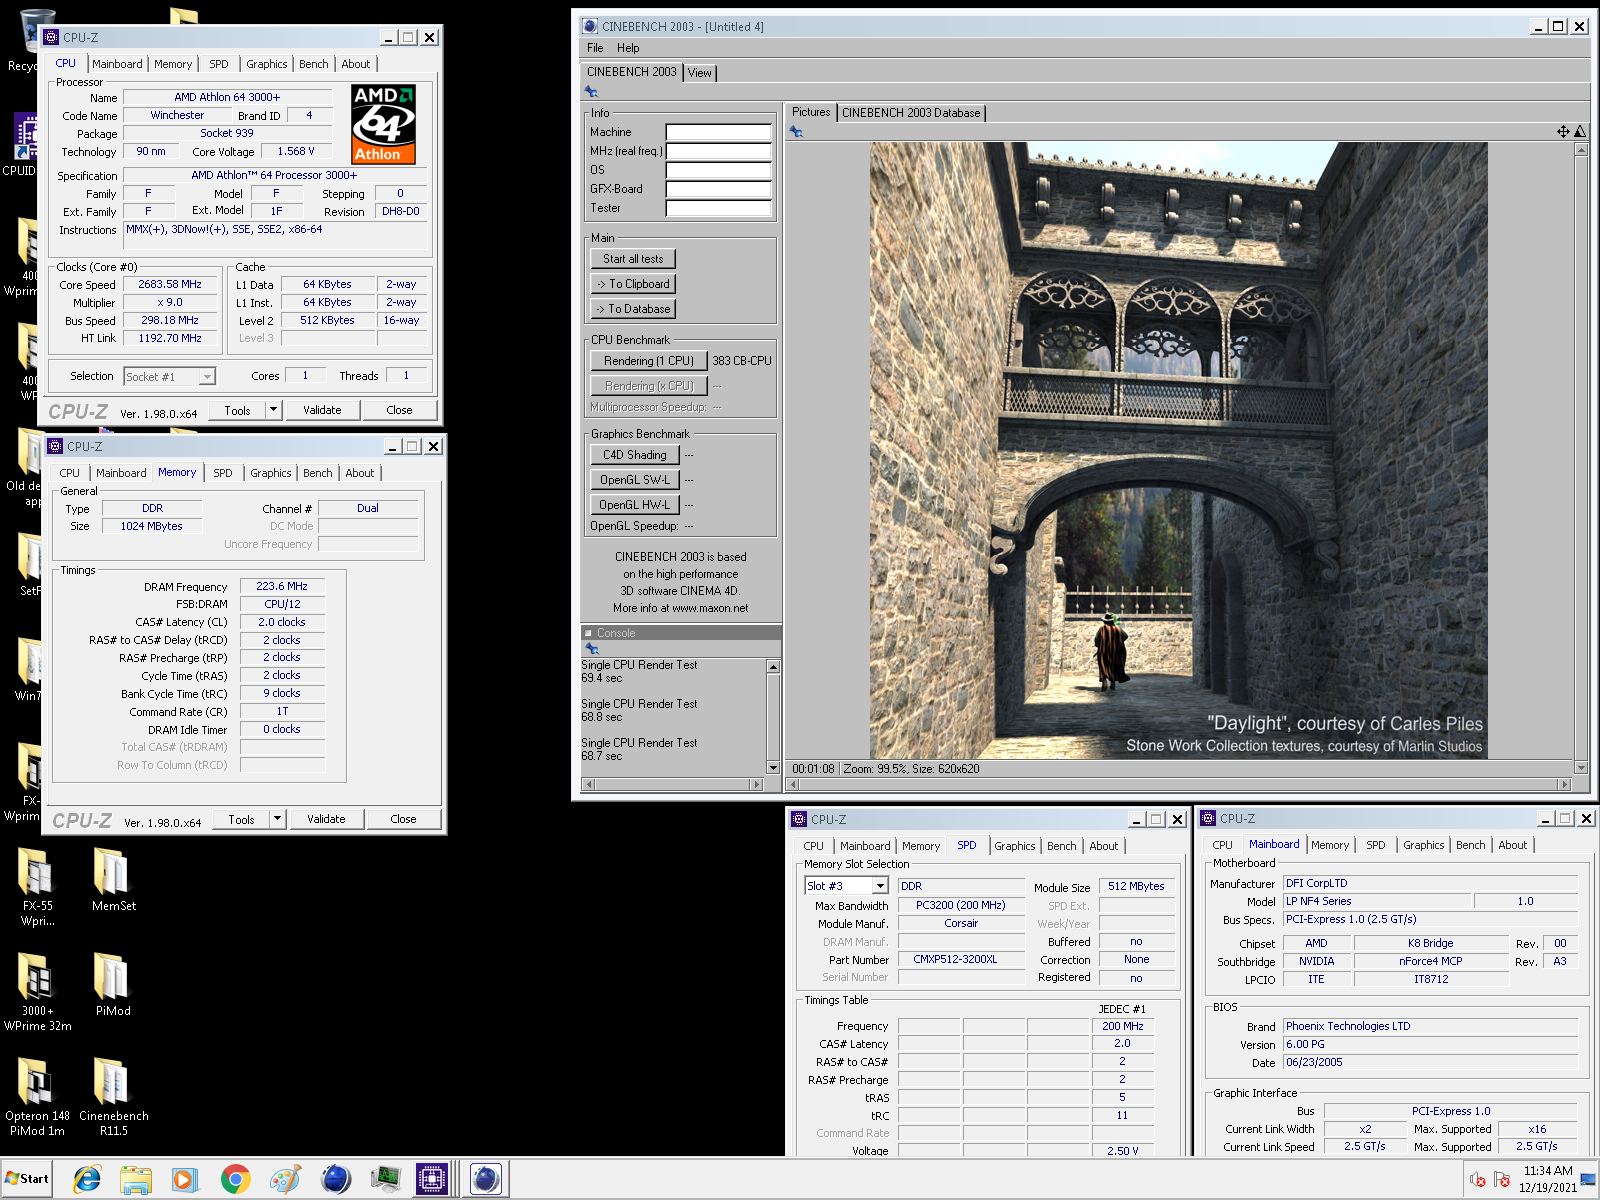The image size is (1600, 1200).
Task: Click the Tester input field
Action: tap(719, 208)
